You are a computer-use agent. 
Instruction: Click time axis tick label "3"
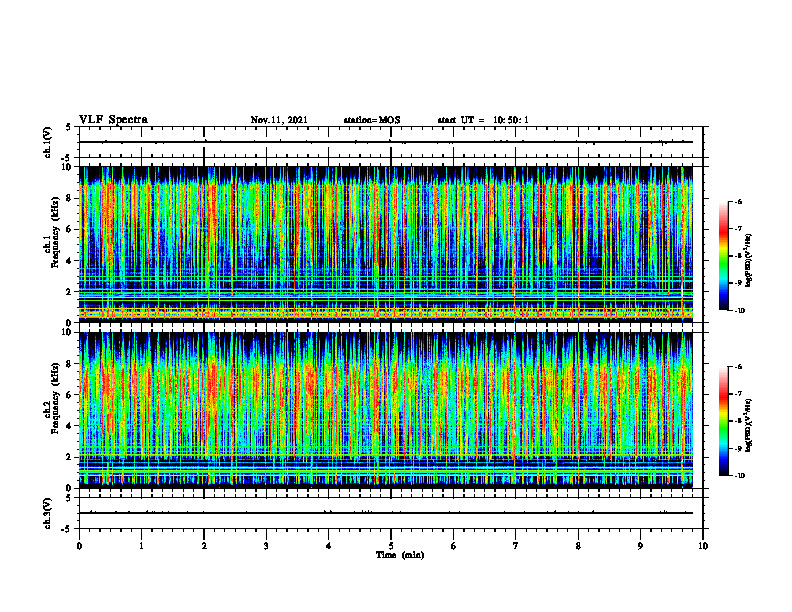[266, 546]
